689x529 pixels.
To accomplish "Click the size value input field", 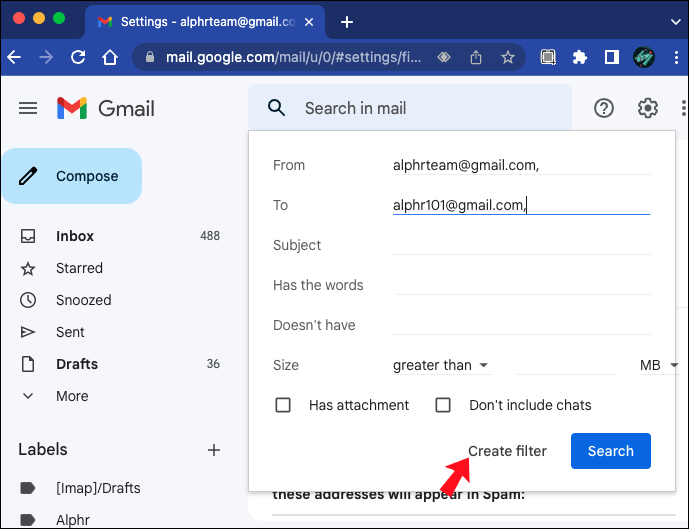I will (x=566, y=365).
